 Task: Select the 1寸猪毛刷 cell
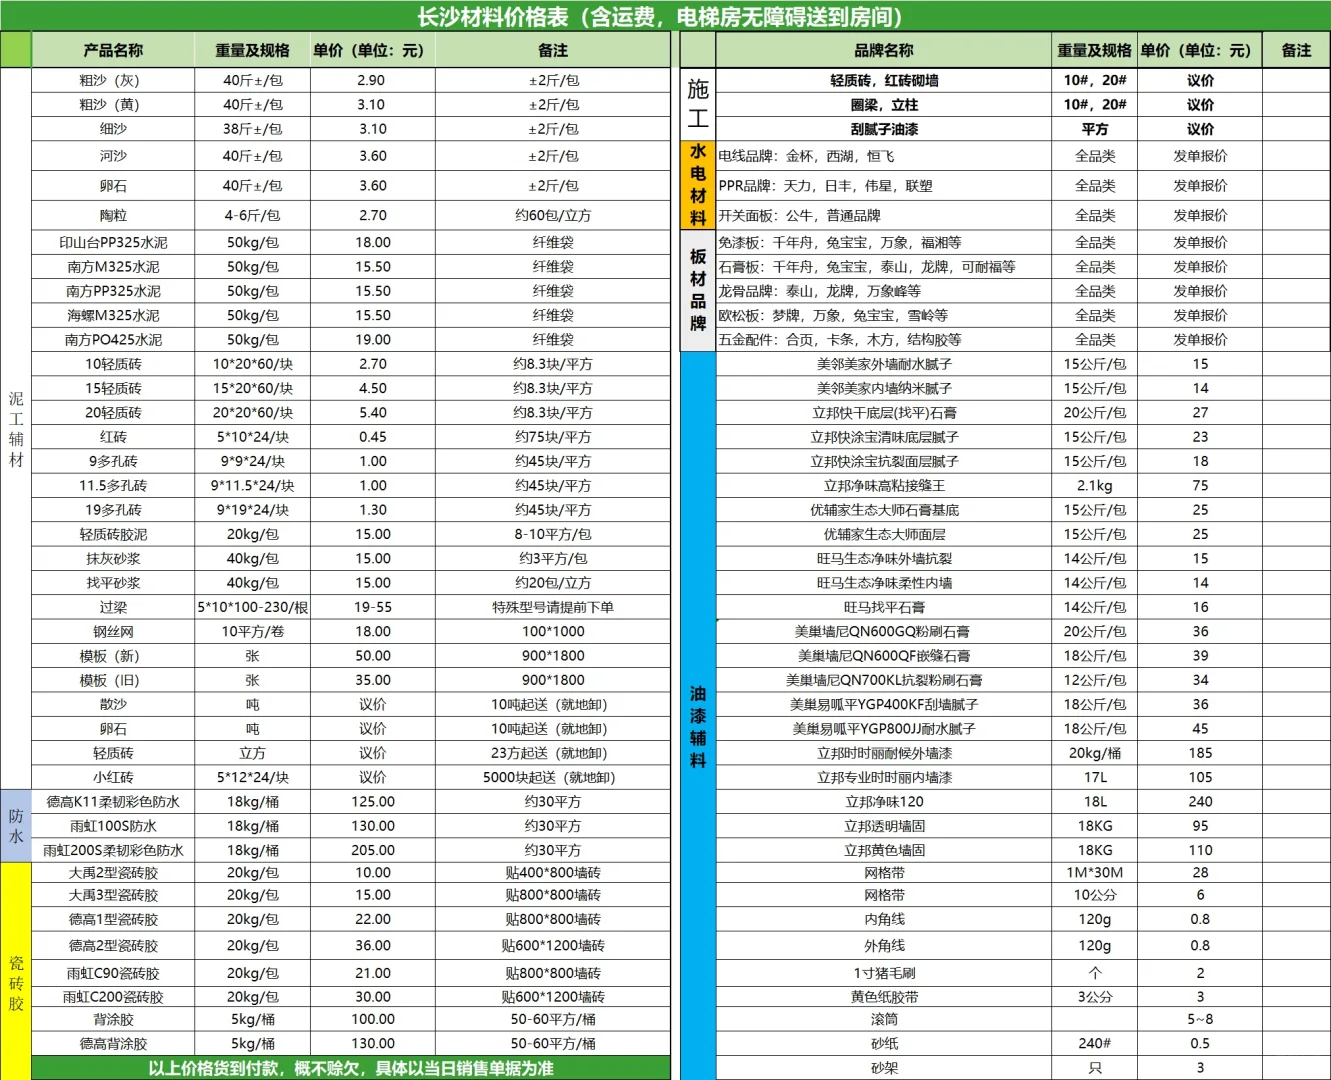pos(884,973)
